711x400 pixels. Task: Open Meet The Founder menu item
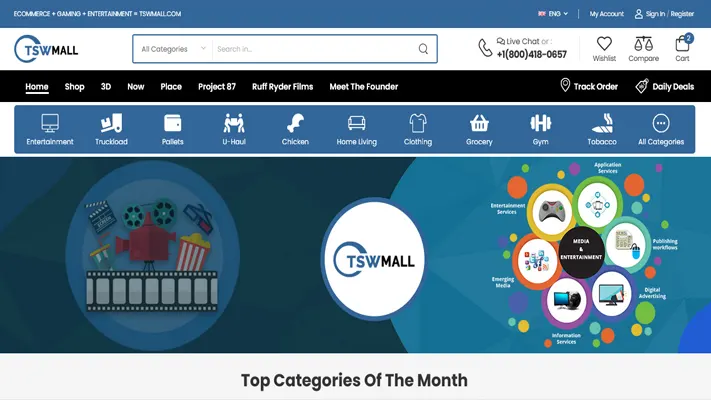(364, 86)
